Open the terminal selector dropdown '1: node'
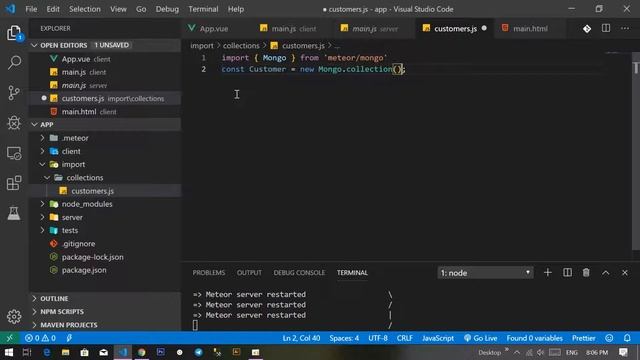640x360 pixels. 485,273
